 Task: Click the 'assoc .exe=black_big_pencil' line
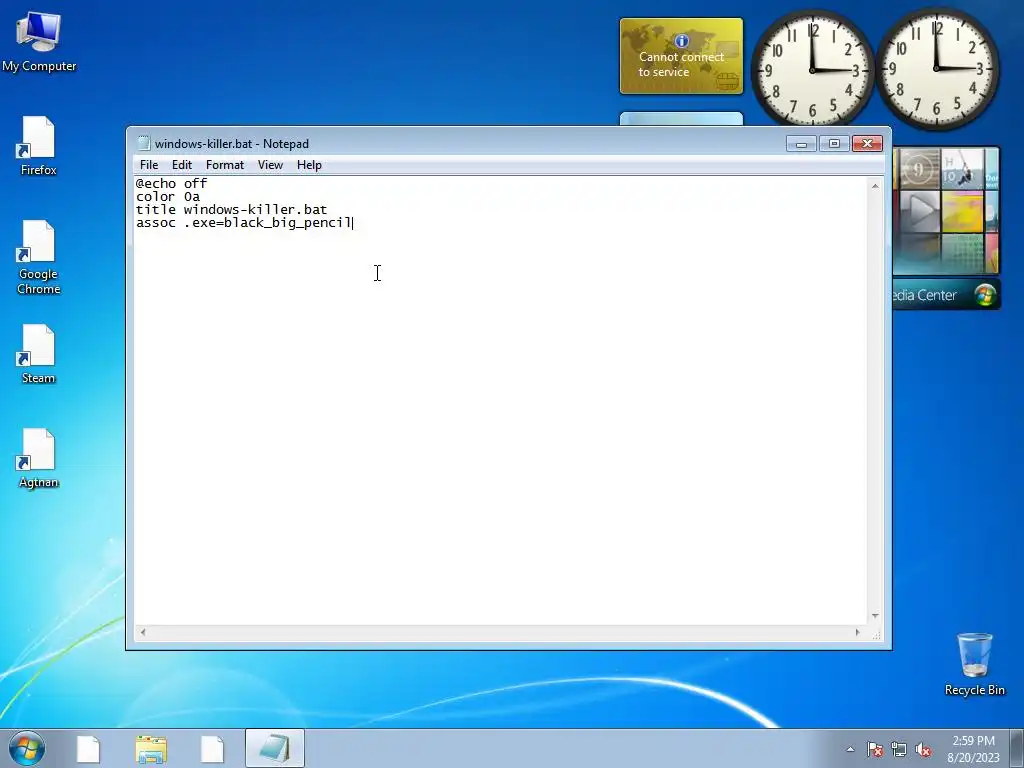coord(244,223)
